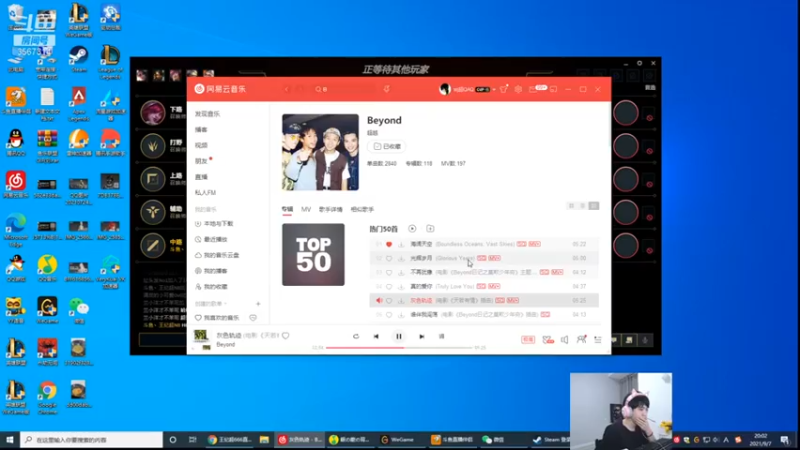The height and width of the screenshot is (450, 800).
Task: Open the volume control speaker icon
Action: tap(564, 340)
